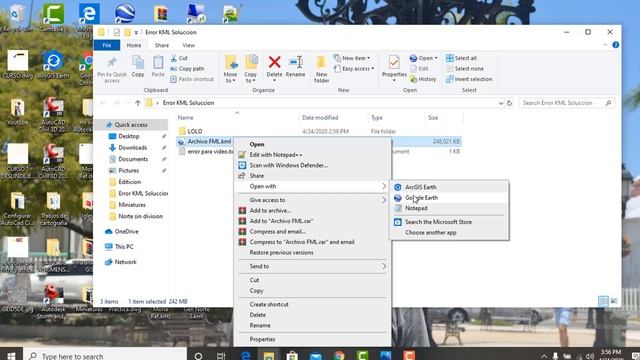Click the Paste icon in the ribbon
640x360 pixels.
(x=158, y=62)
